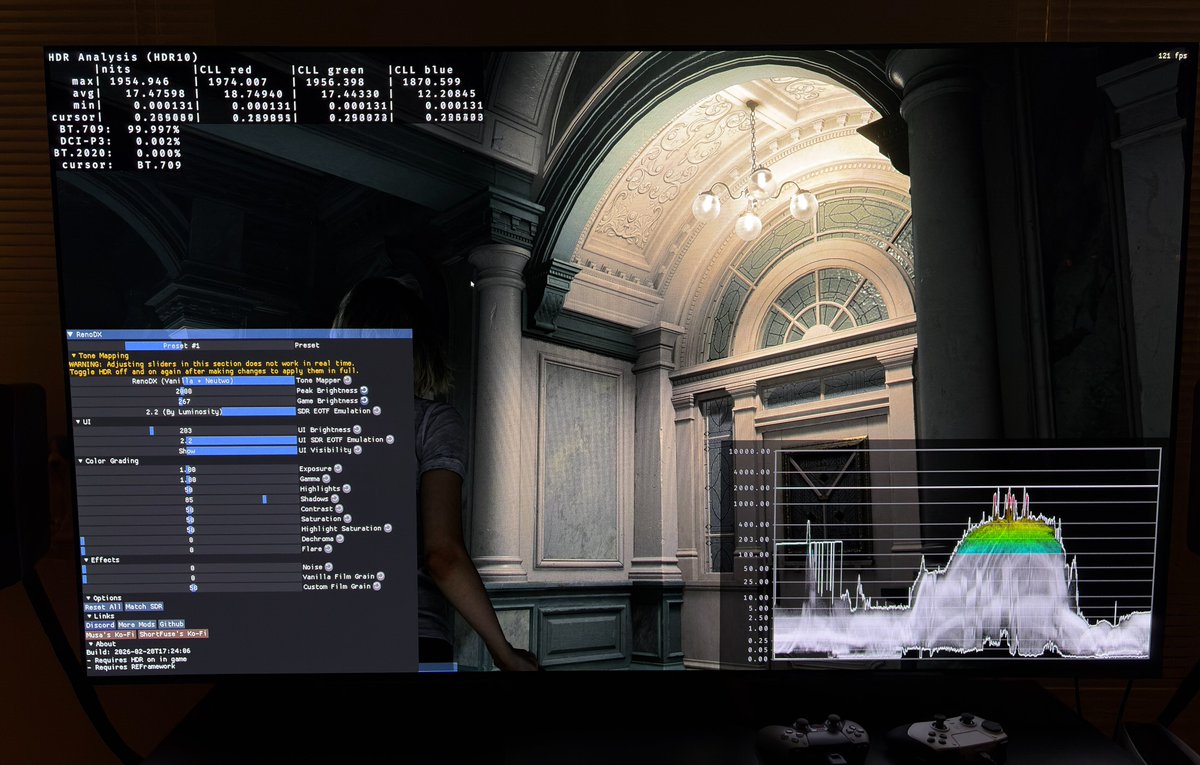Click the Reset All button
Screen dimensions: 1200x765
click(102, 607)
